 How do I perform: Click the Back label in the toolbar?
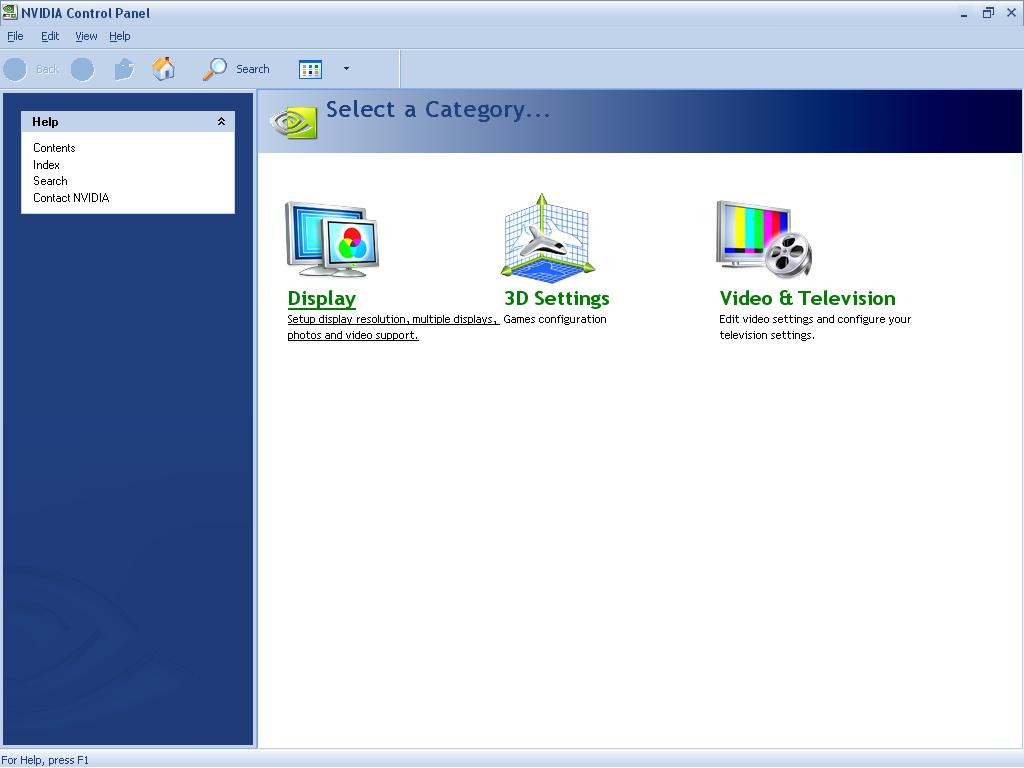pyautogui.click(x=47, y=69)
